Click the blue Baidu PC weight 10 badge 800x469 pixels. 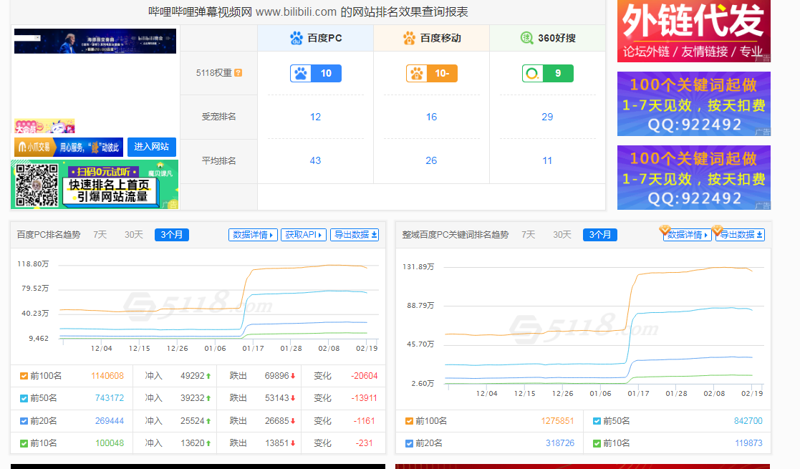click(316, 73)
